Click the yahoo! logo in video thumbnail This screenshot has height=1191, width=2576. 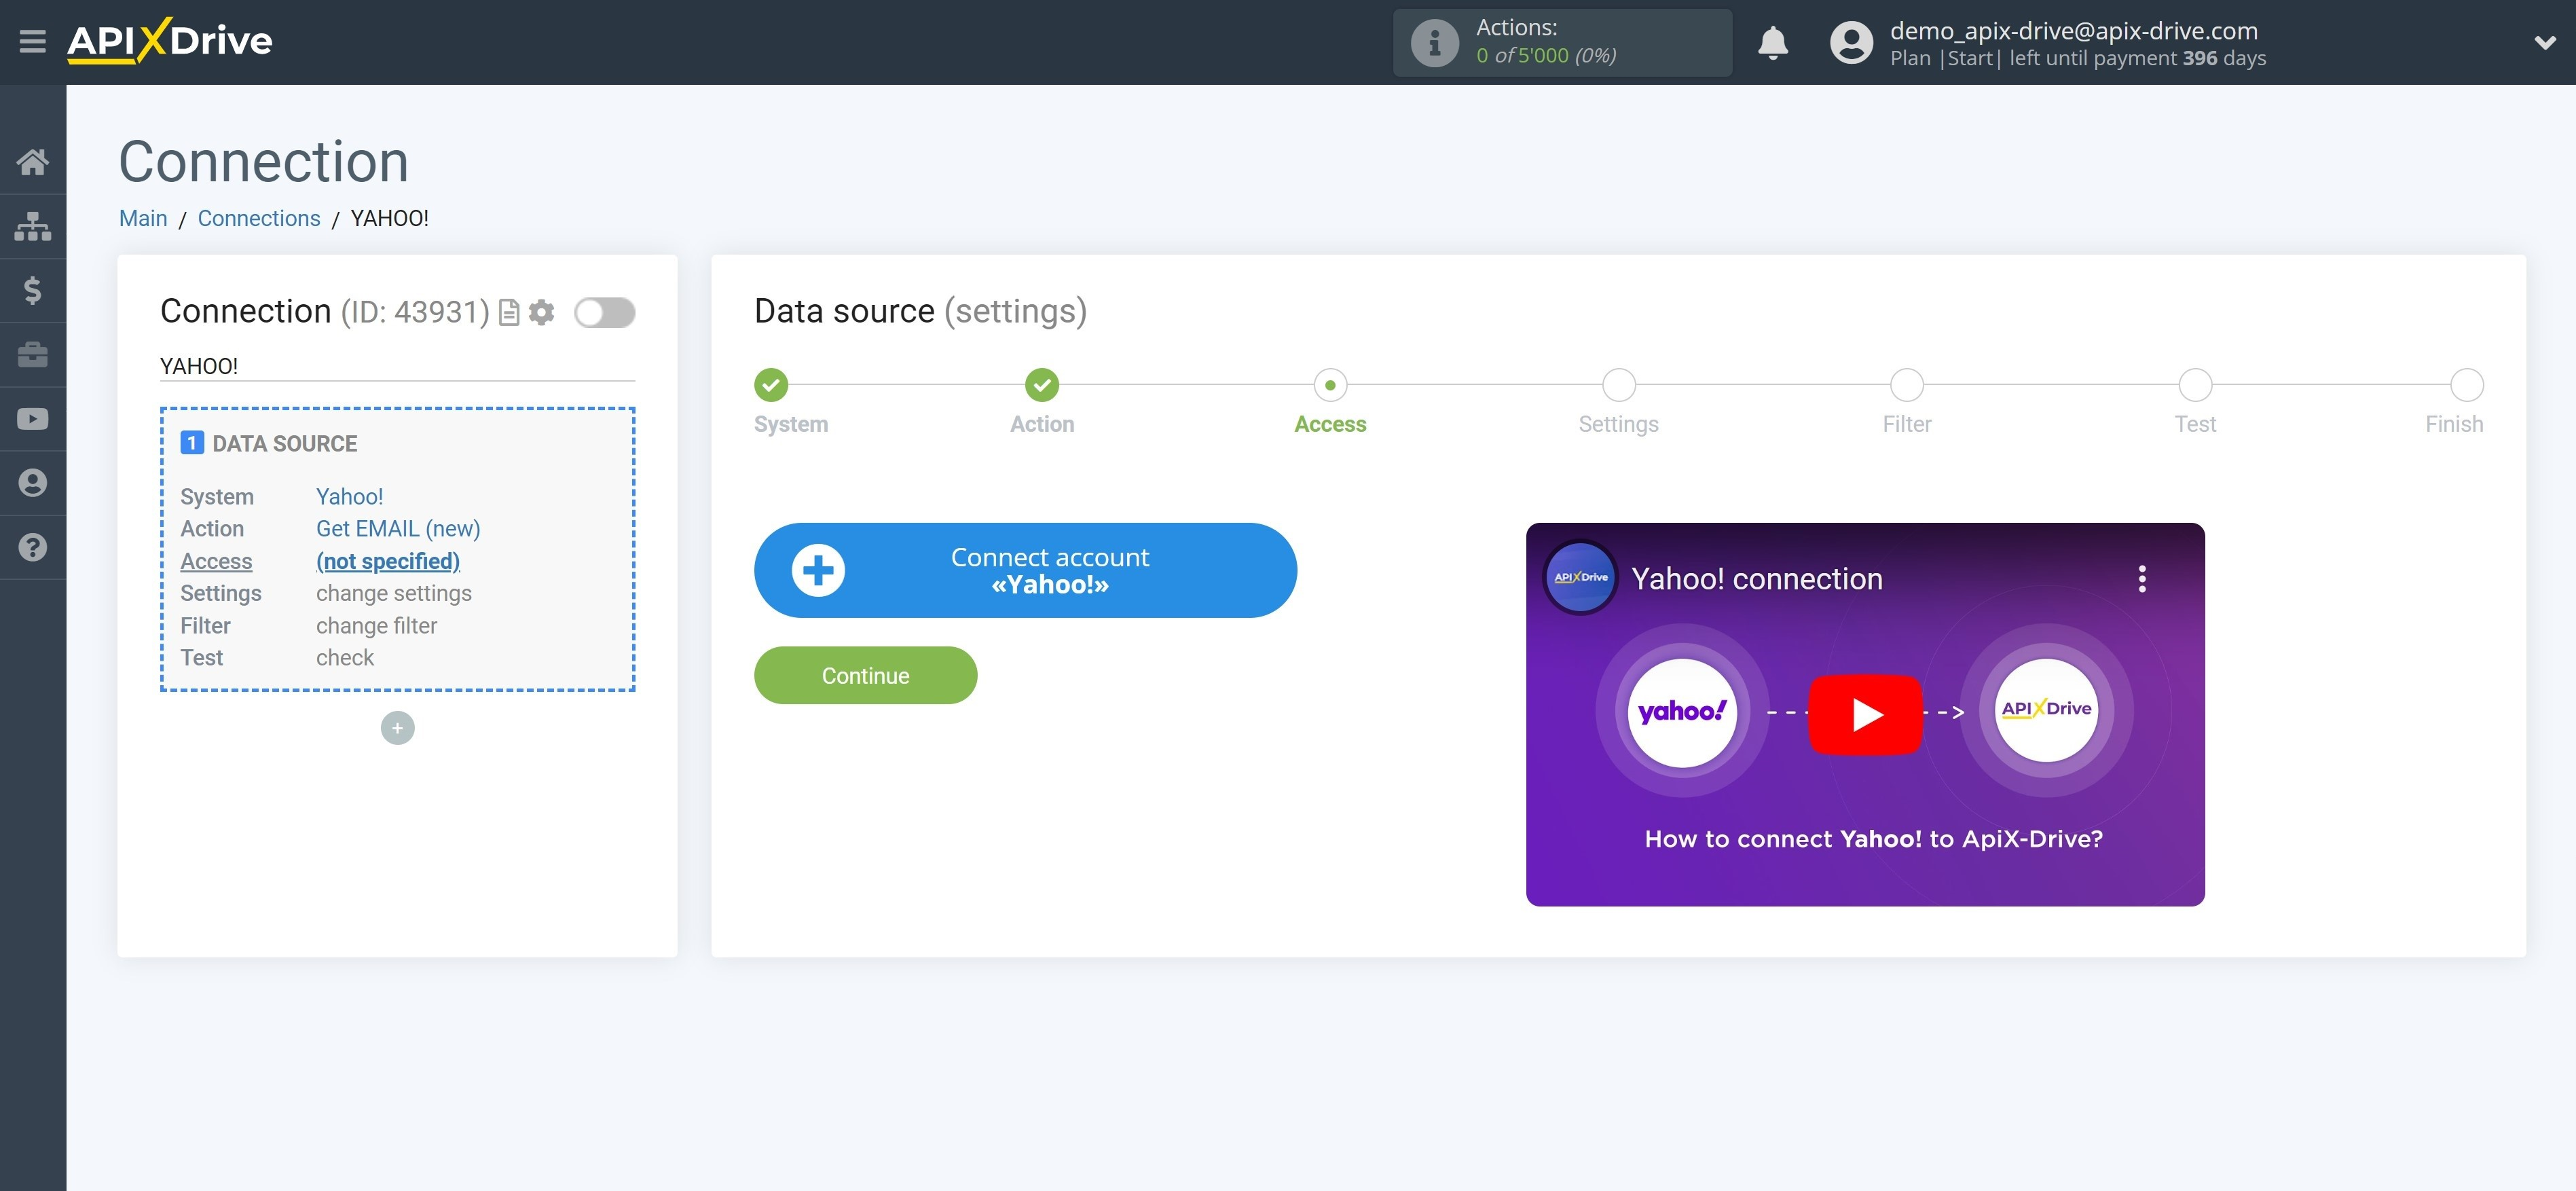tap(1682, 712)
